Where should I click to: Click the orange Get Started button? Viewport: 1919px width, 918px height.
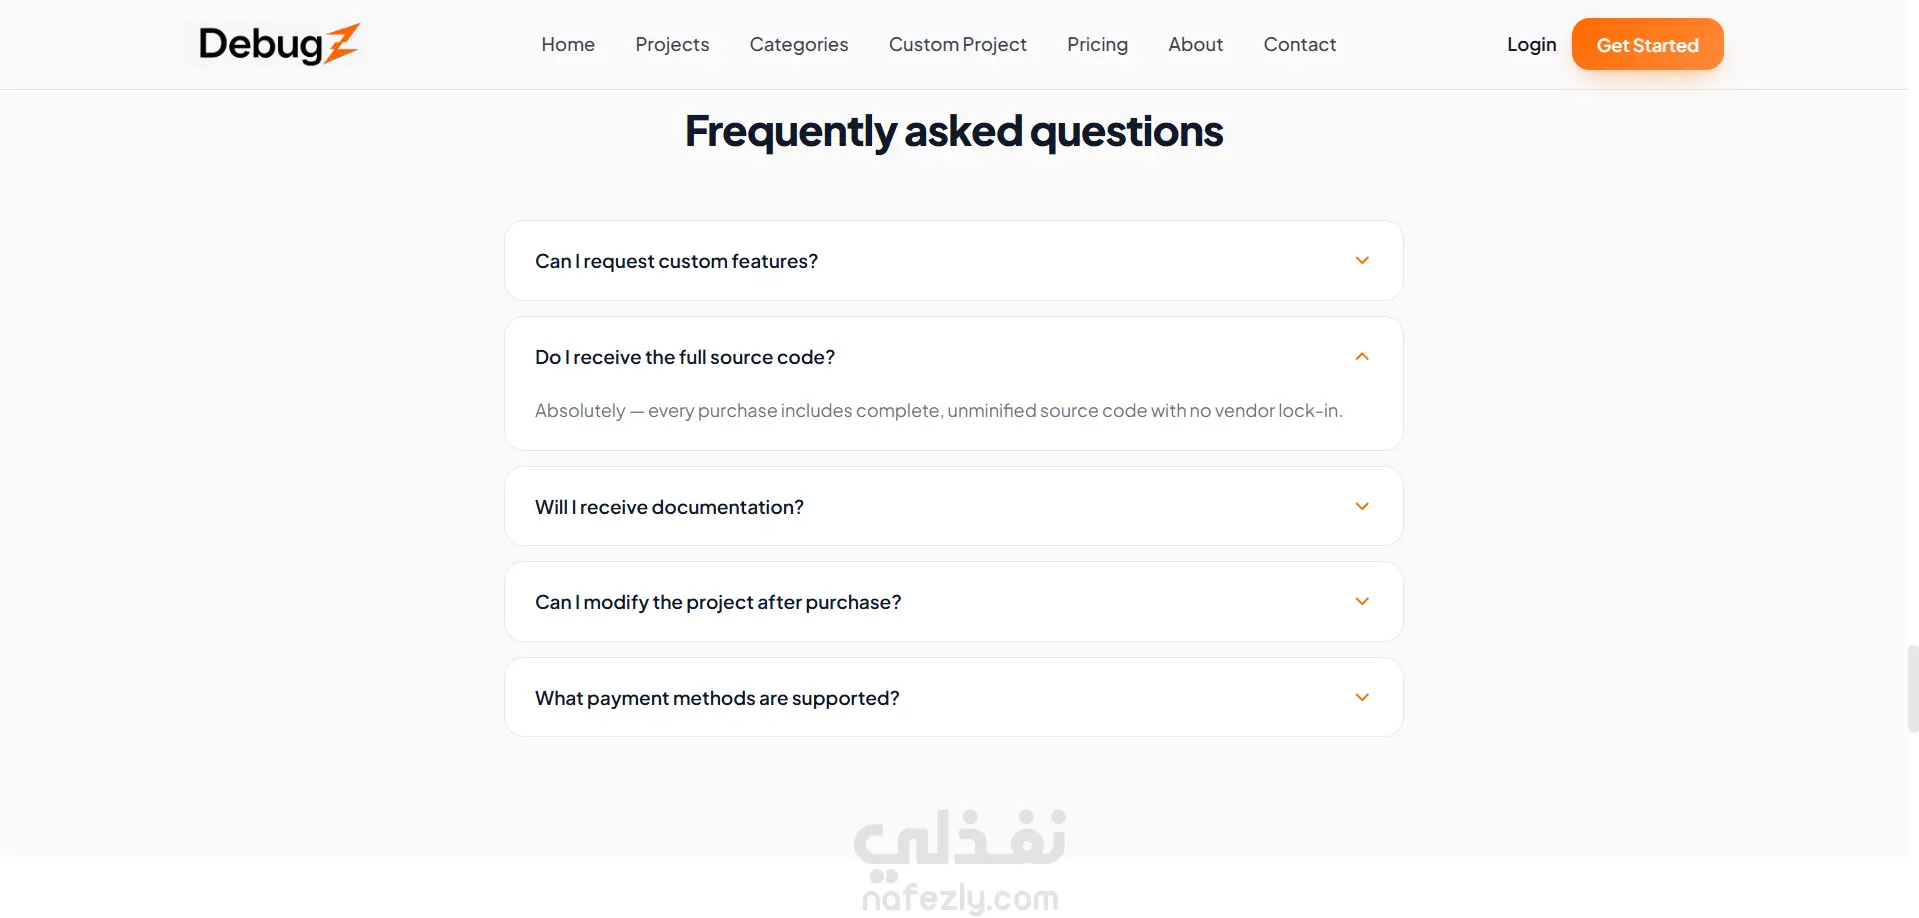pos(1647,44)
